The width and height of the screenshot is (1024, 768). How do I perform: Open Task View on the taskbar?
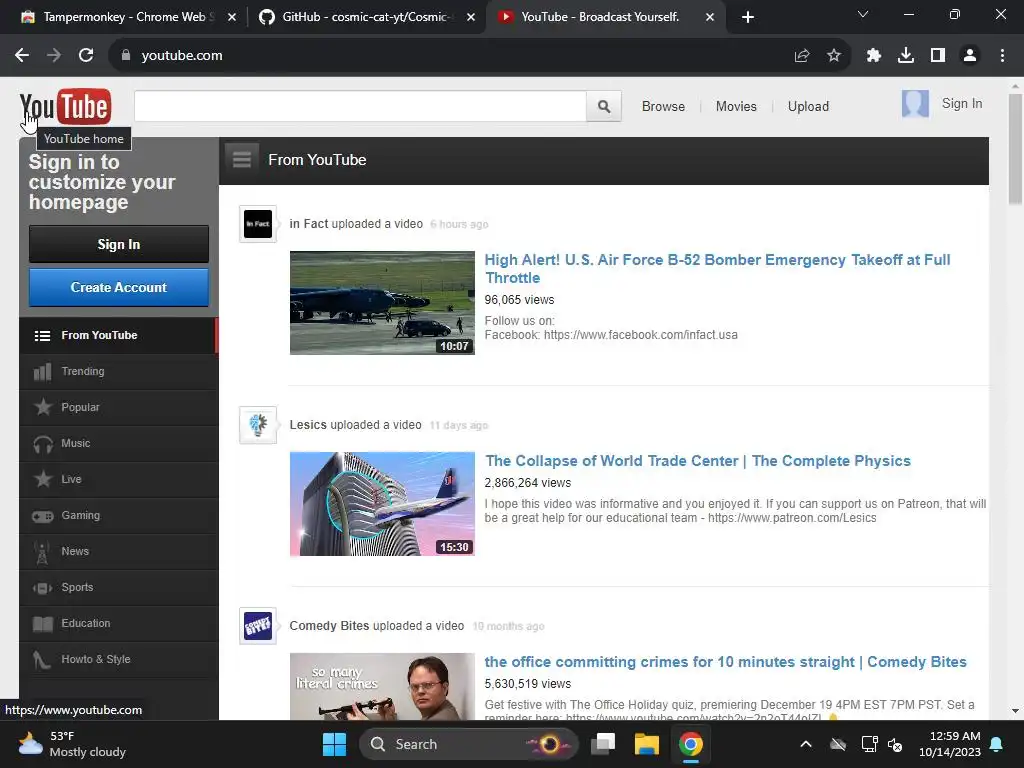coord(603,744)
